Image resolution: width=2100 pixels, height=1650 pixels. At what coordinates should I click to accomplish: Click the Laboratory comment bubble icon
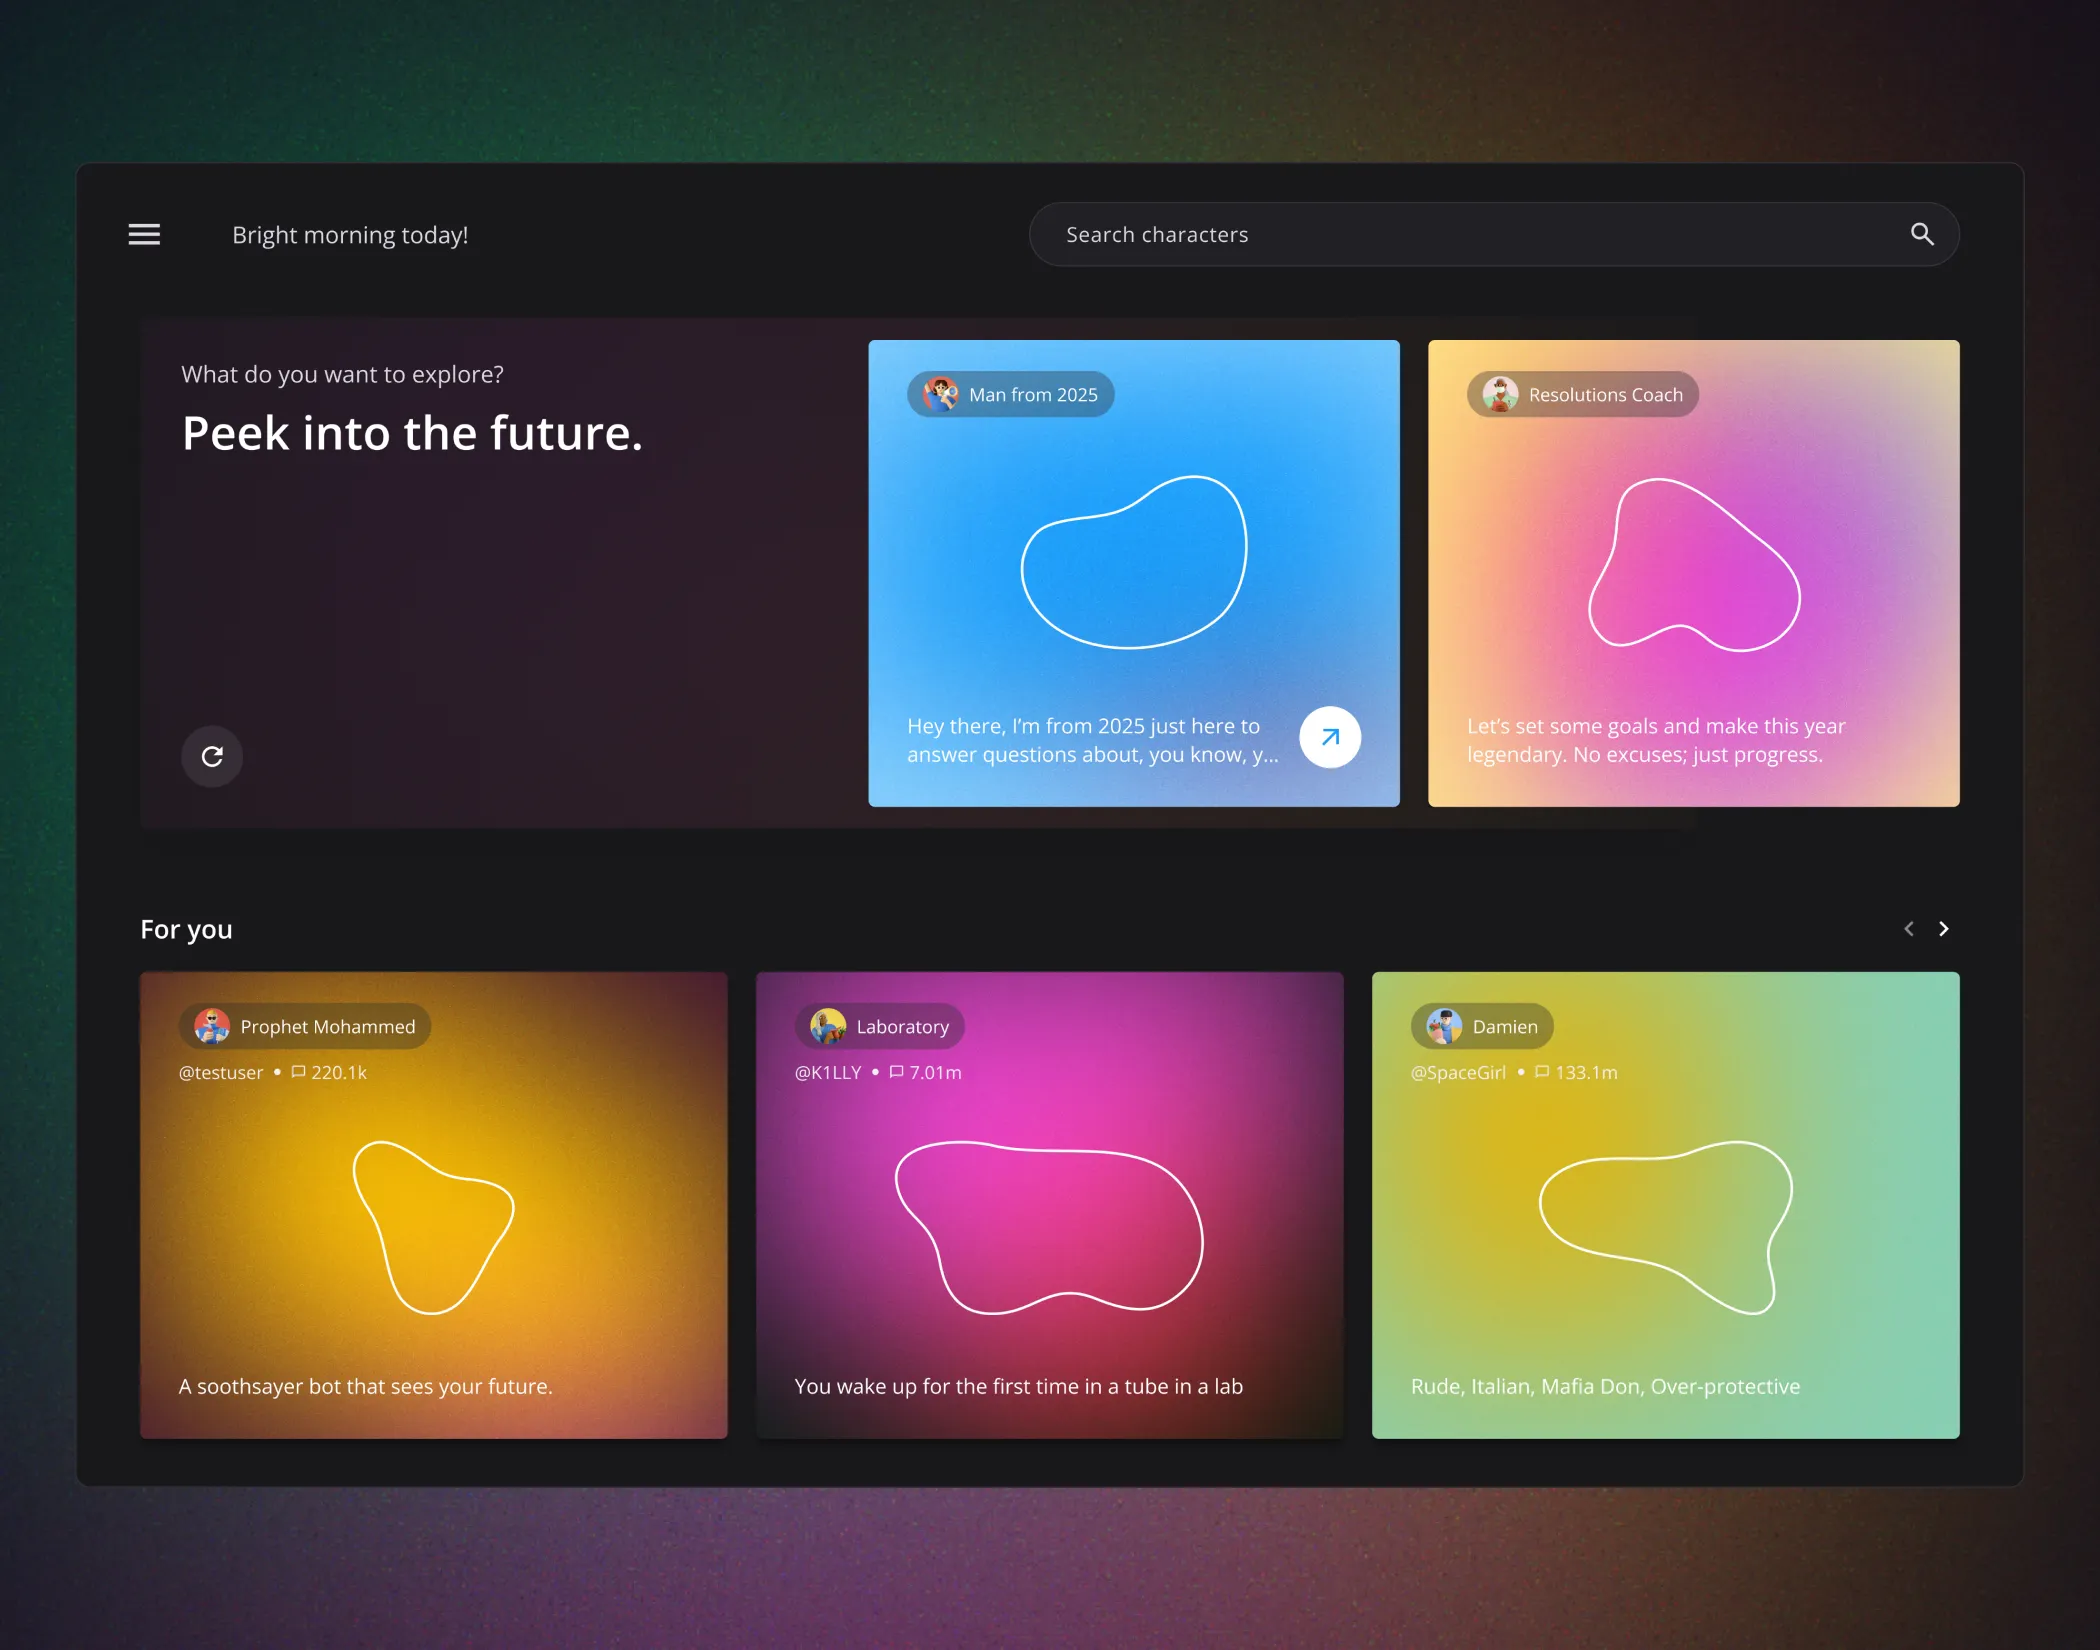coord(894,1072)
